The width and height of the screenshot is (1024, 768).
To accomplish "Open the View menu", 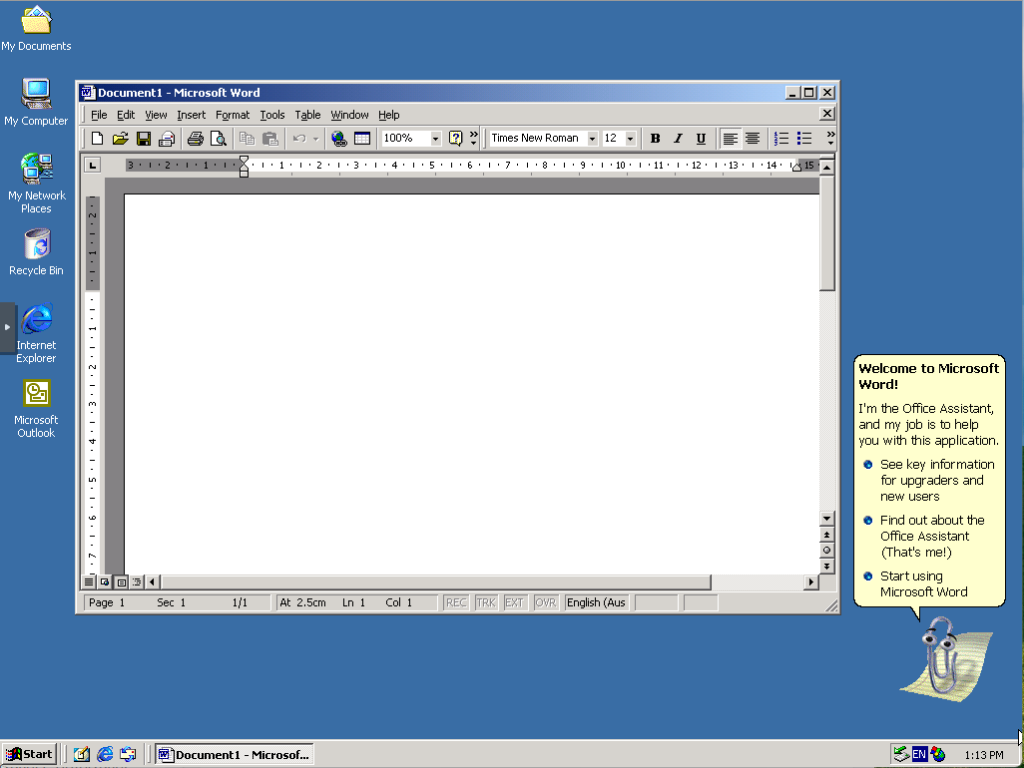I will coord(155,115).
